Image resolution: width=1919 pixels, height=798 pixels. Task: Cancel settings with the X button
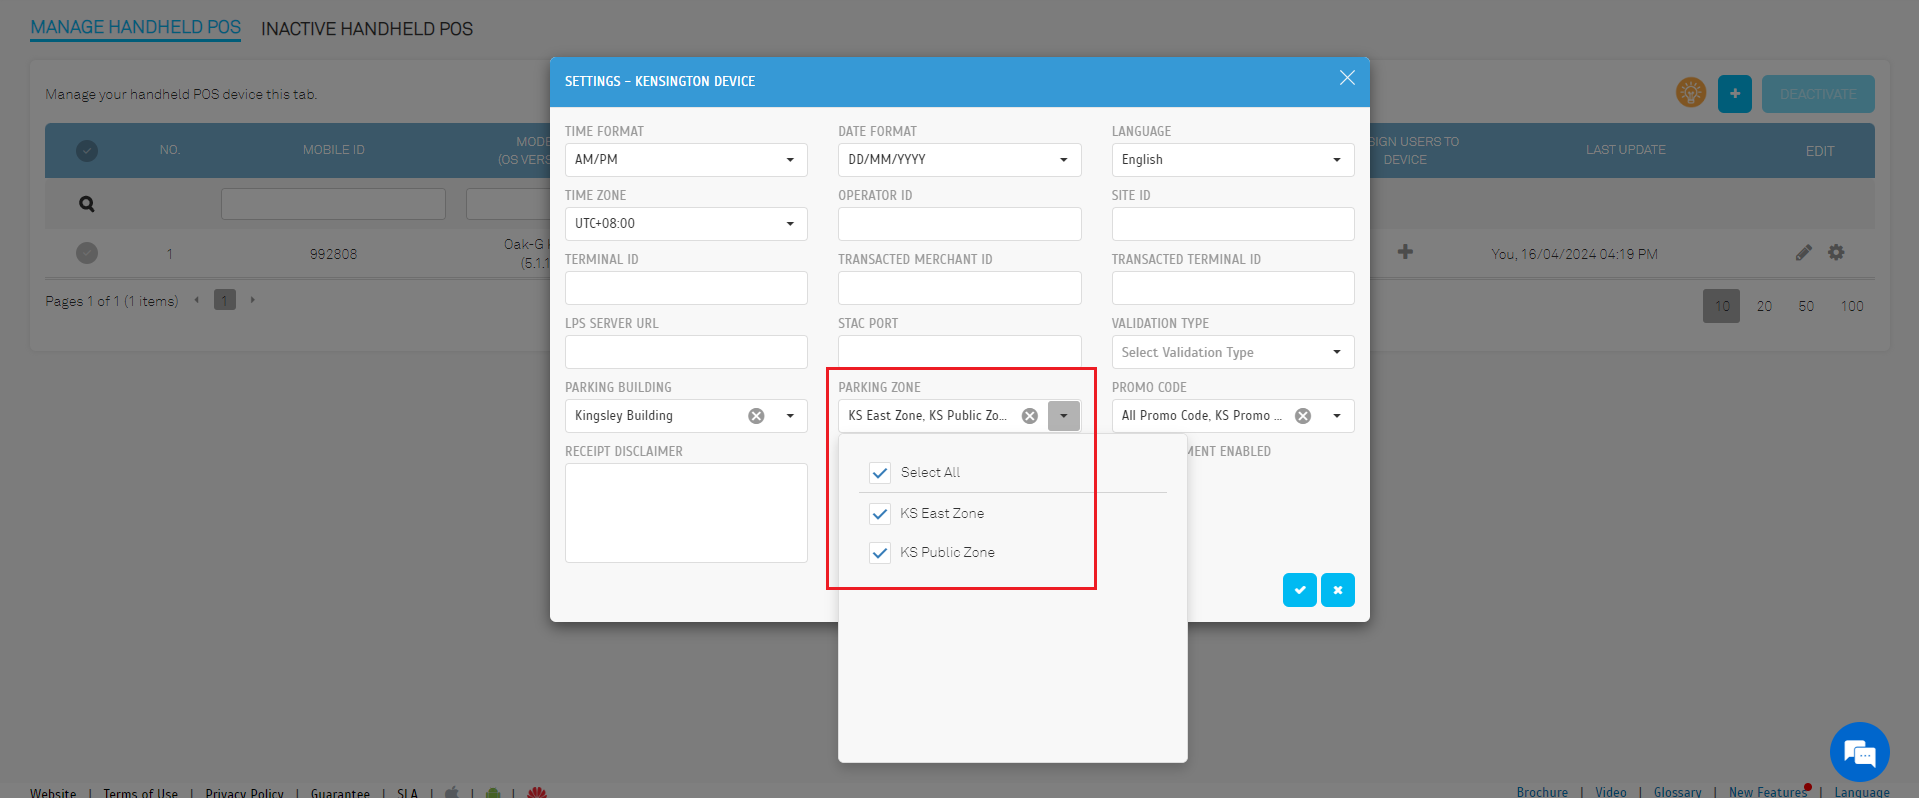pos(1337,590)
